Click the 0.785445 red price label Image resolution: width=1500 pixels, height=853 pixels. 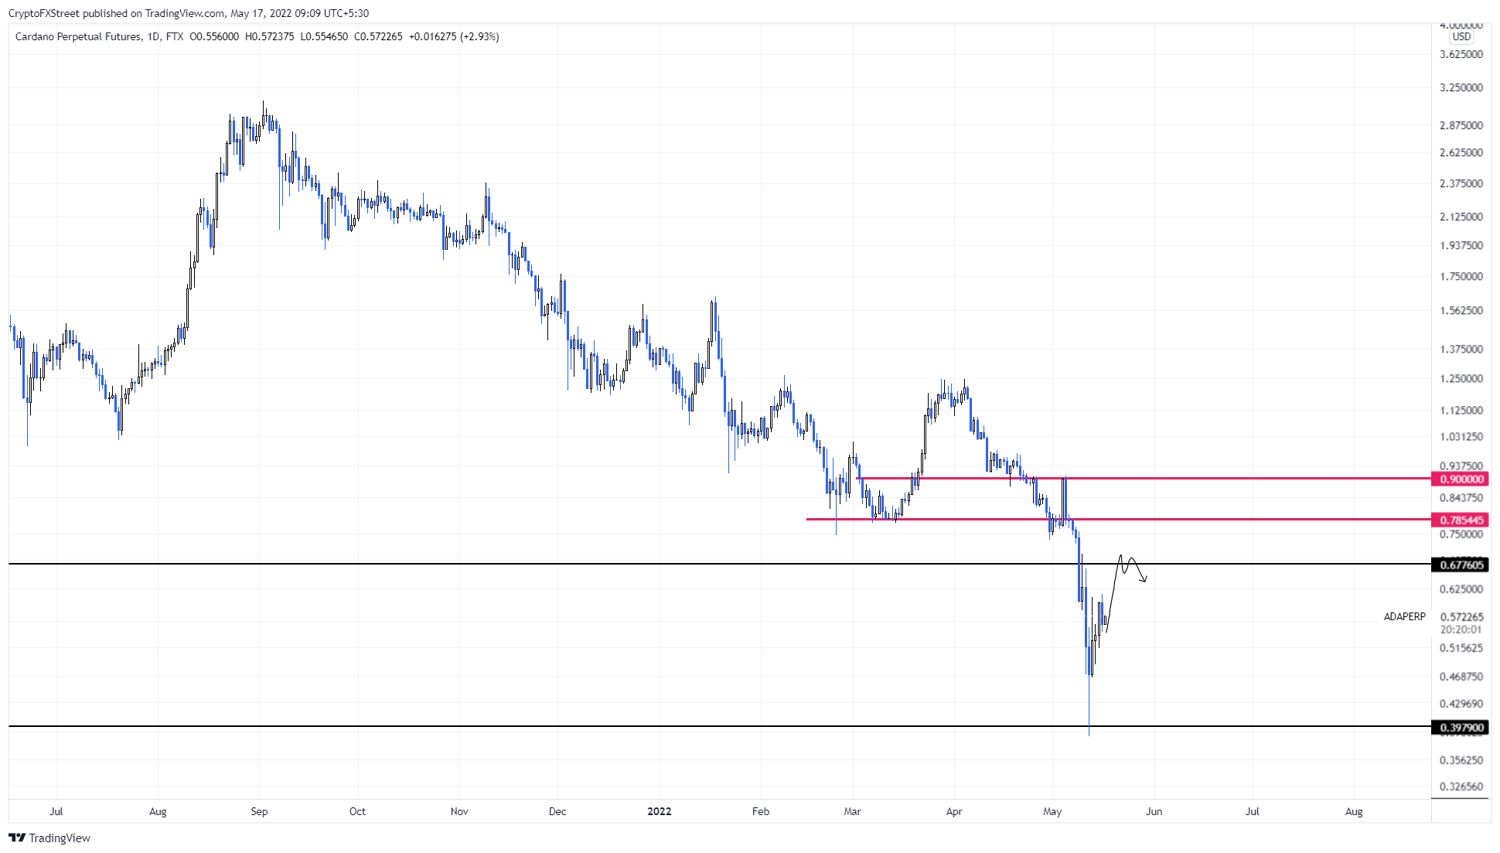(1461, 520)
